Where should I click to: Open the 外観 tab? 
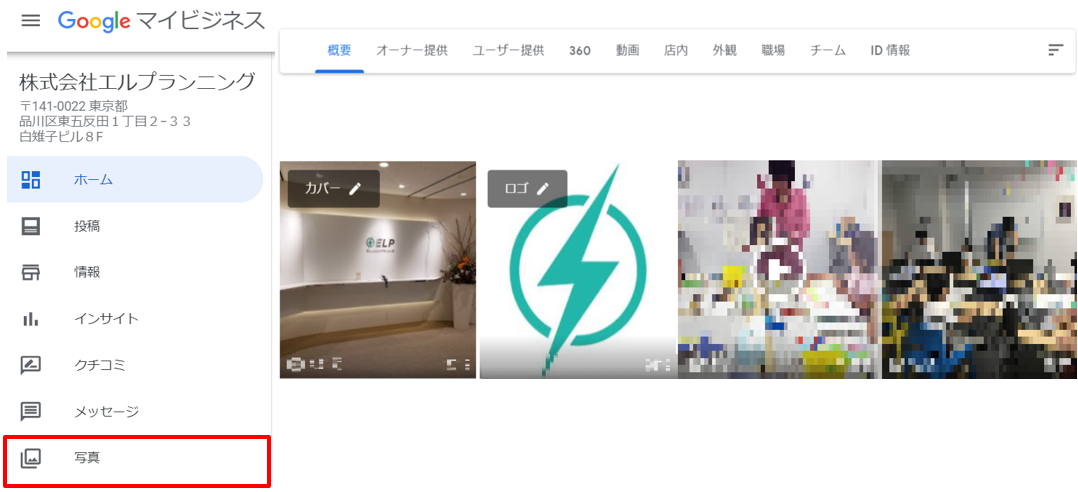coord(725,50)
